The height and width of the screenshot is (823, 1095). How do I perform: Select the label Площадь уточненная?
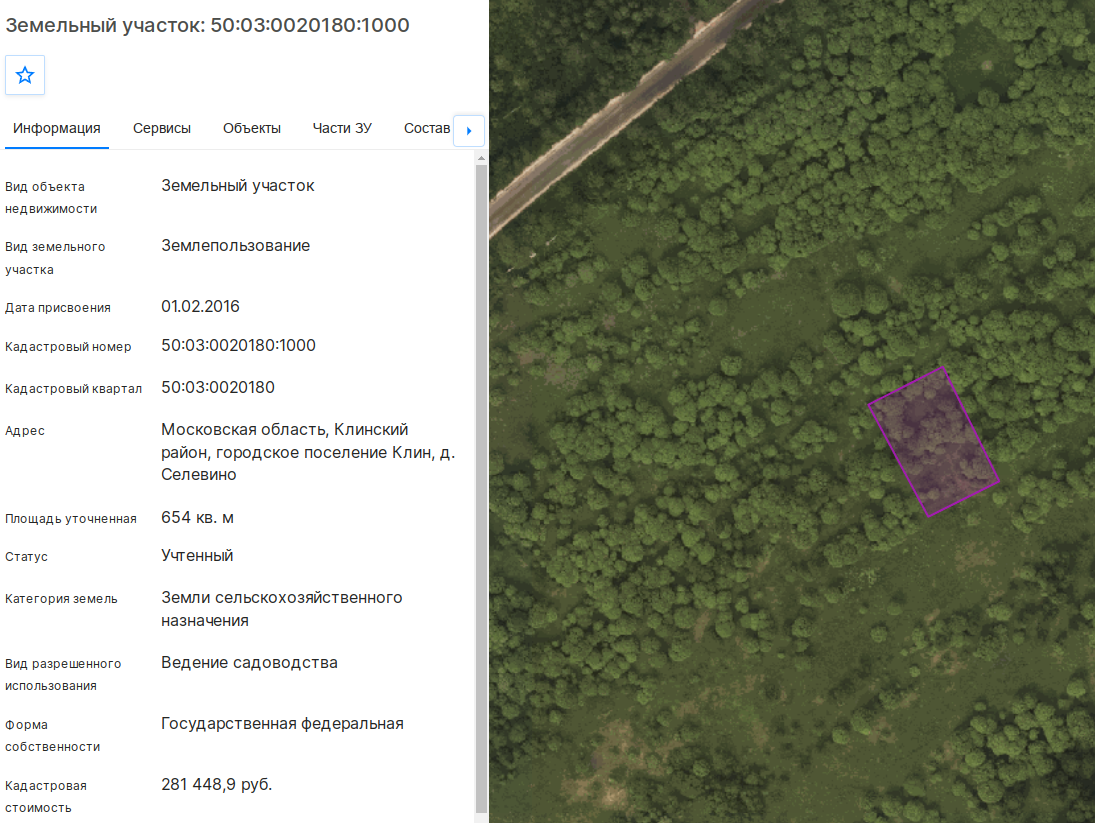pos(71,519)
